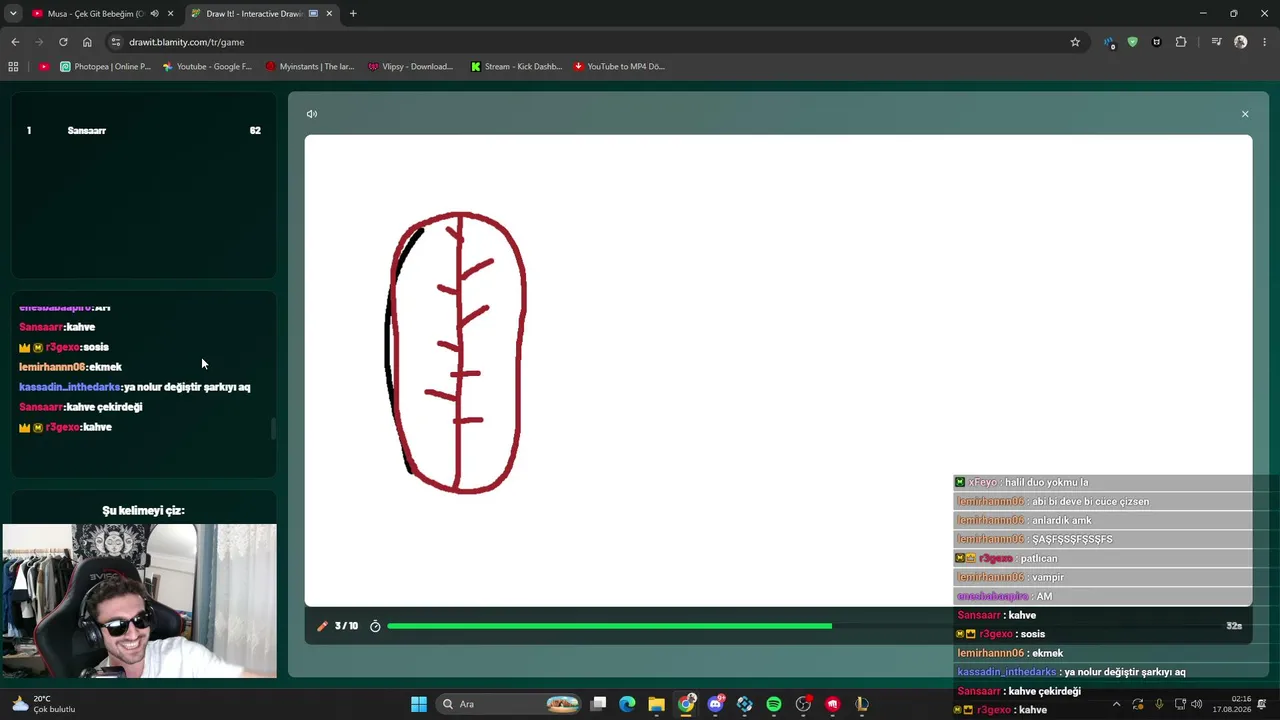
Task: Open Discord from the taskbar
Action: point(715,704)
